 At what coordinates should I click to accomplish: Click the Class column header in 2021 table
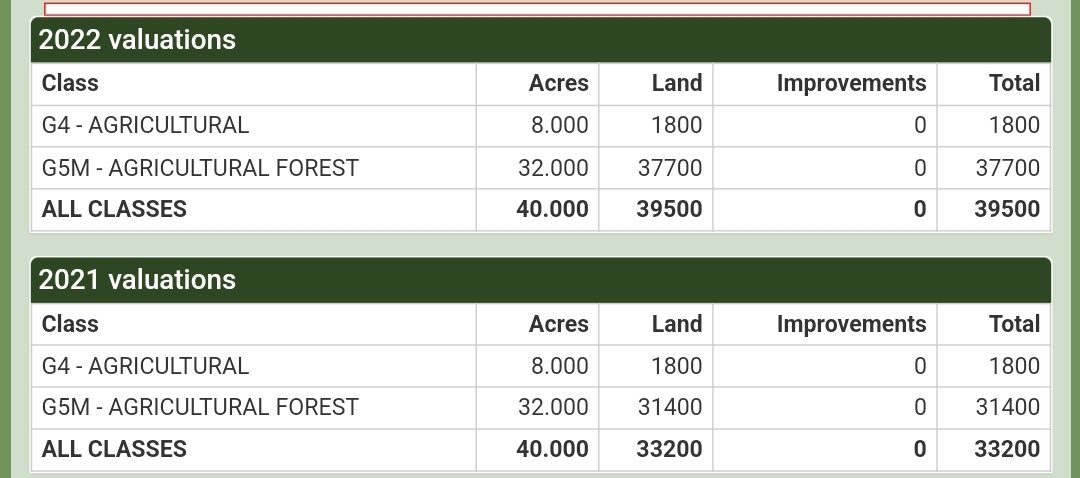[x=70, y=324]
